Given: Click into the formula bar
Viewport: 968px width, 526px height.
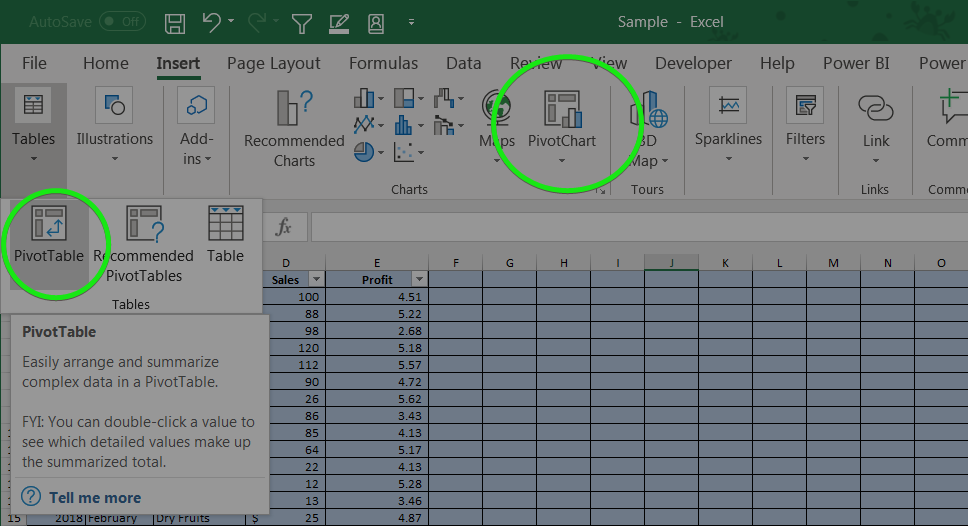Looking at the screenshot, I should [x=640, y=227].
